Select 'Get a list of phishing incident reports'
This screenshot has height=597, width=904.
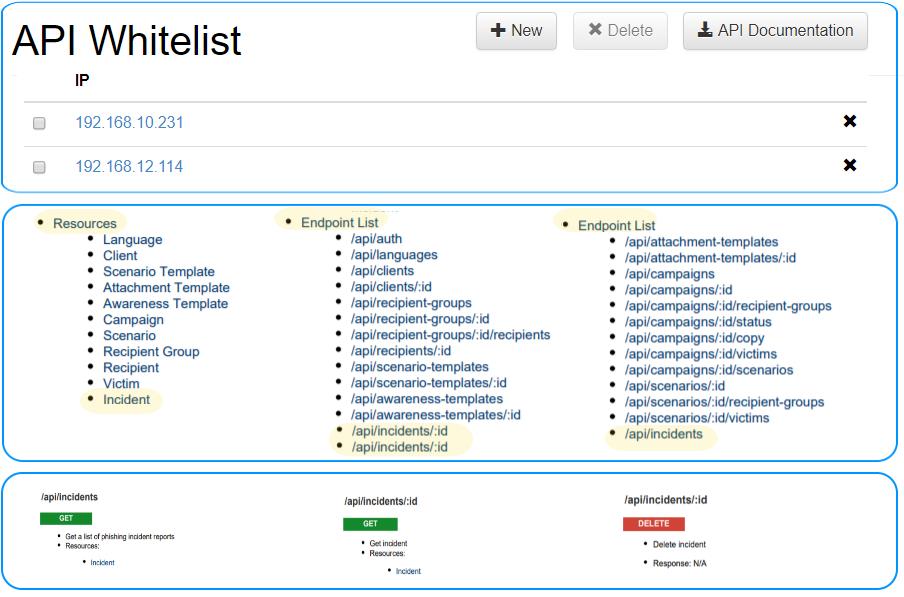point(120,536)
